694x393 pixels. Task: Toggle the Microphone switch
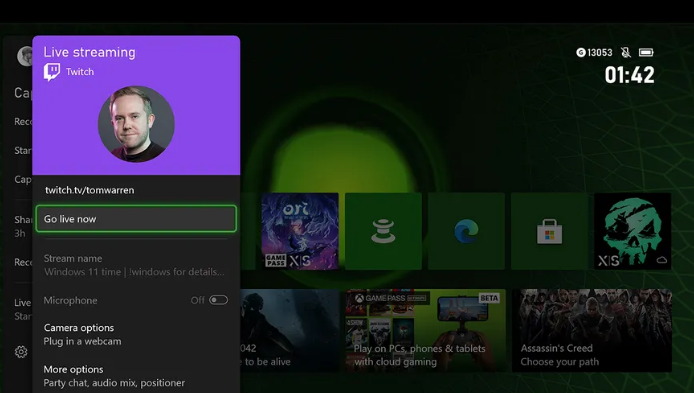coord(218,300)
